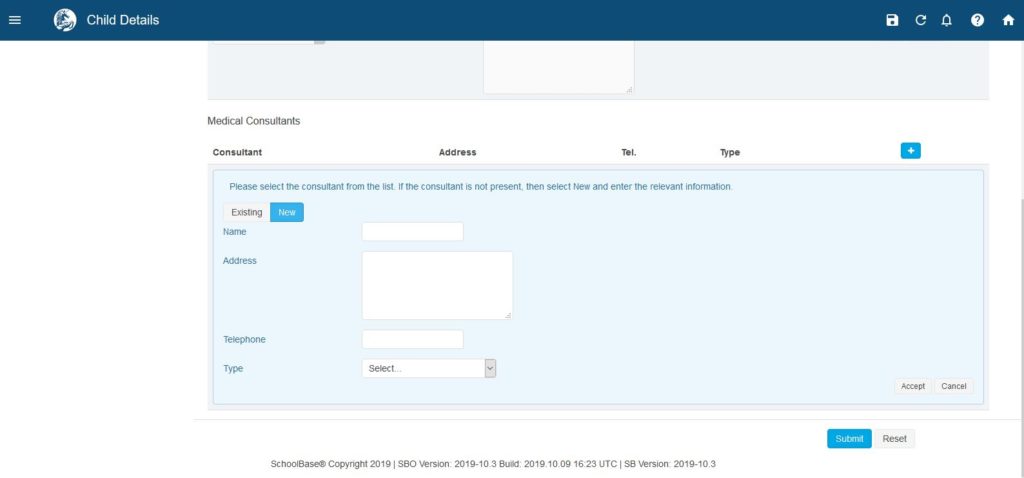This screenshot has height=478, width=1024.
Task: Click the SchoolBase logo icon
Action: click(x=65, y=20)
